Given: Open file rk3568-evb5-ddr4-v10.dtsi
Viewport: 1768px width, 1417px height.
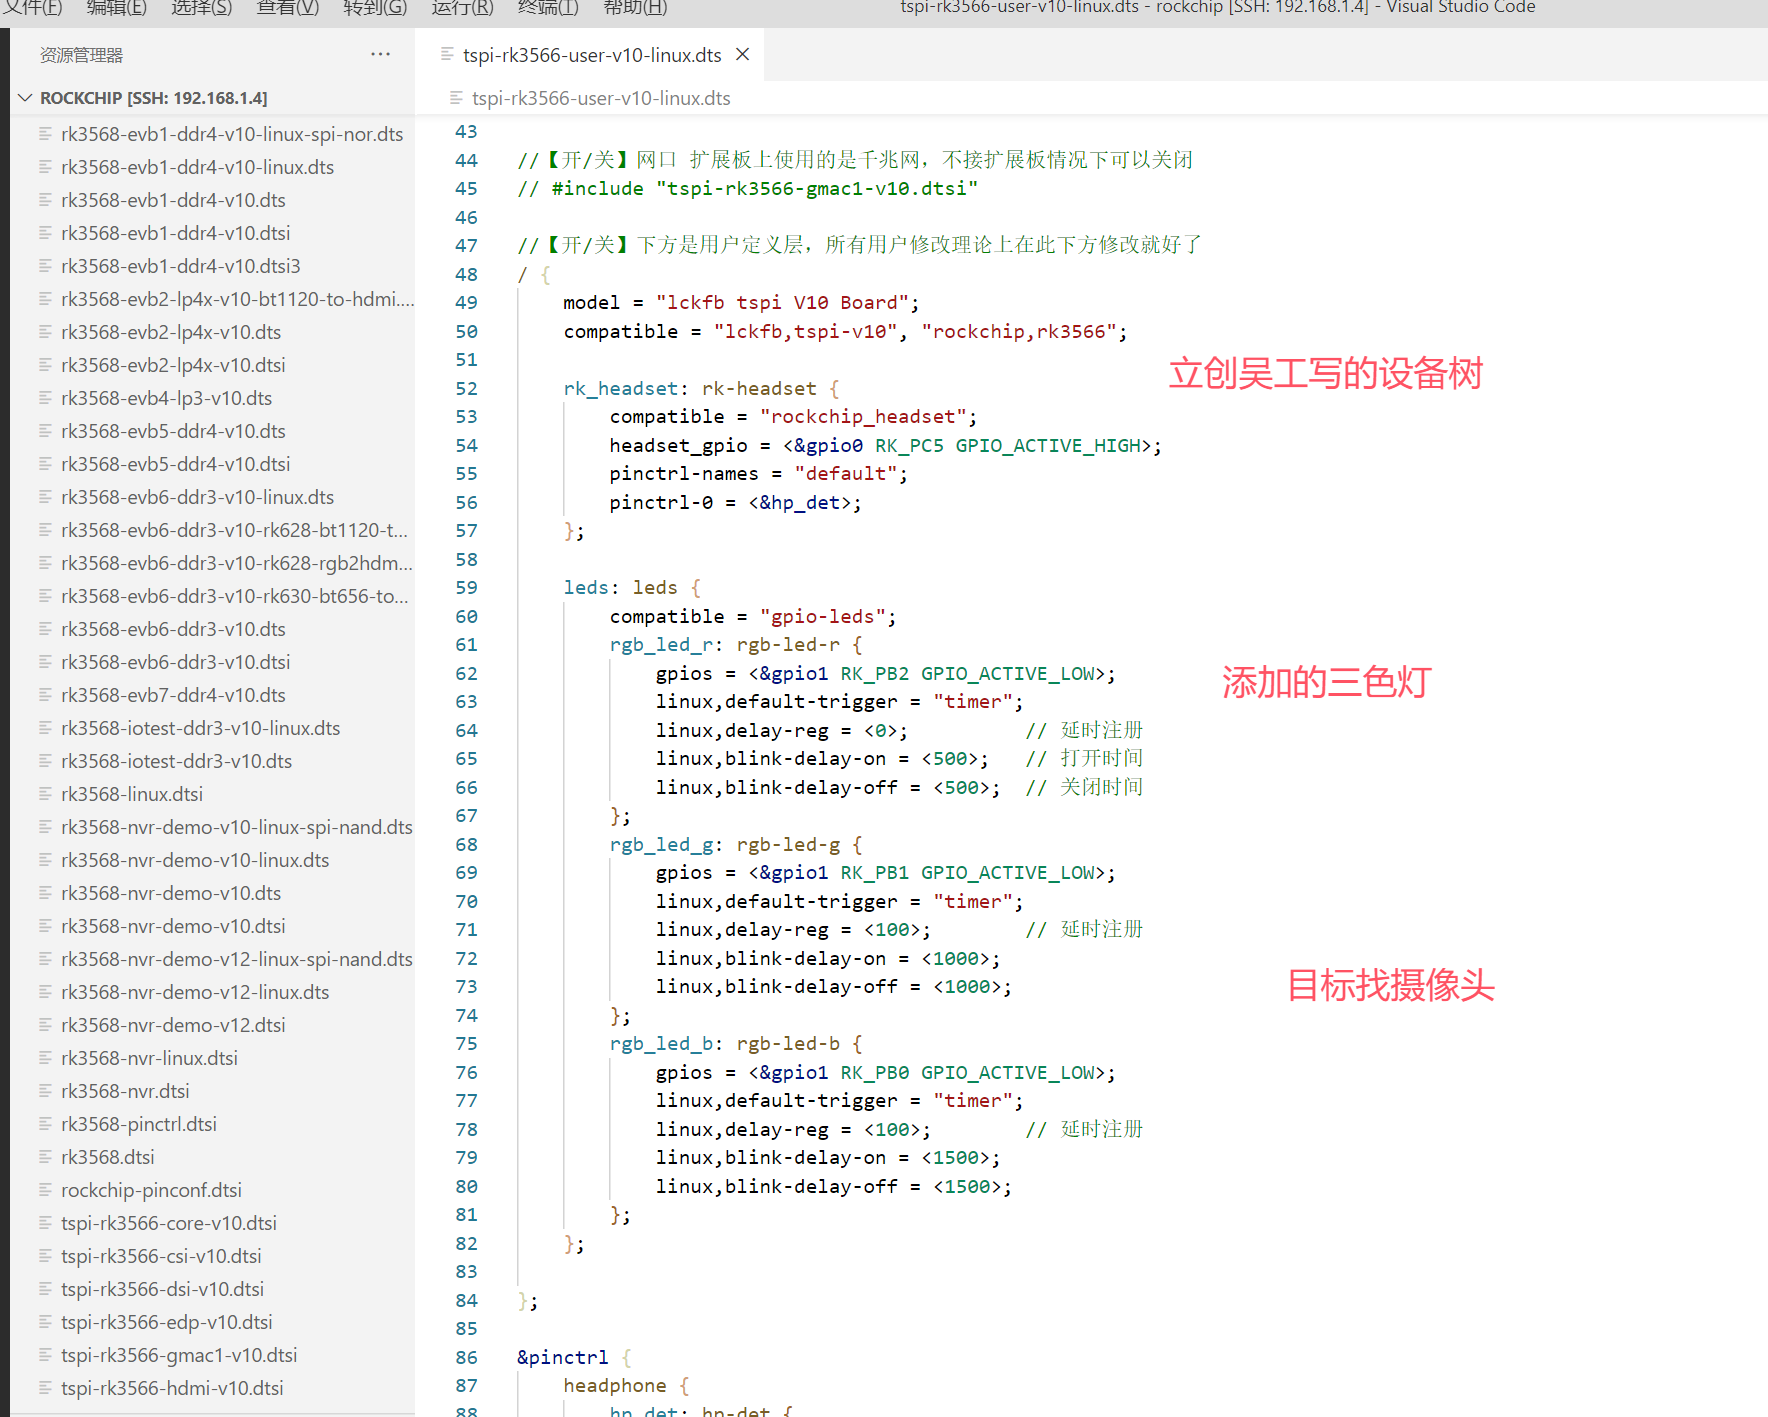Looking at the screenshot, I should point(175,464).
